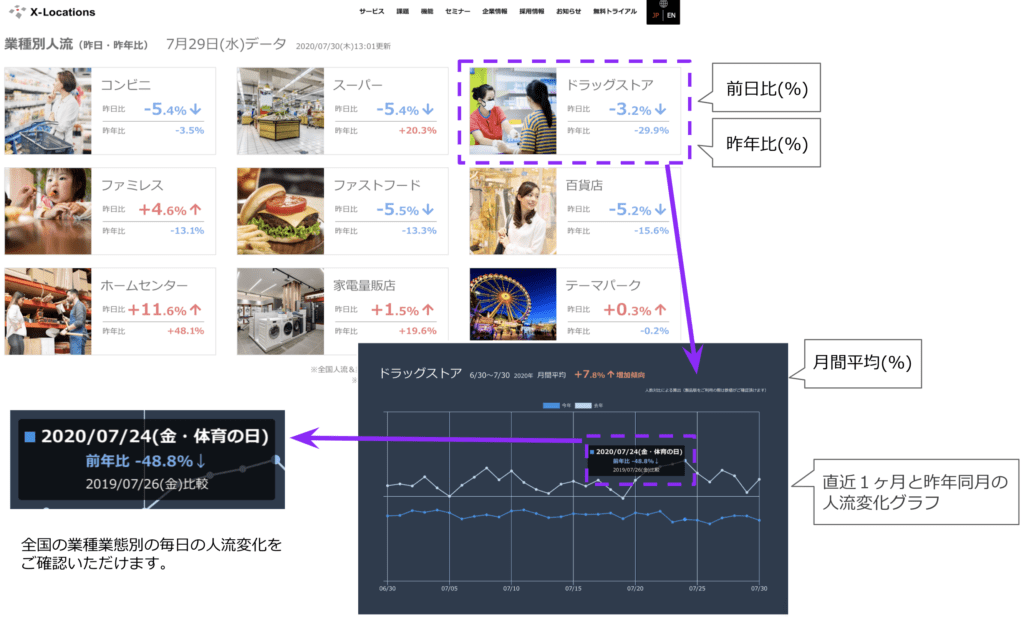The image size is (1024, 618).
Task: Click the up arrow next to テーマパーク +0.3%
Action: [x=662, y=309]
